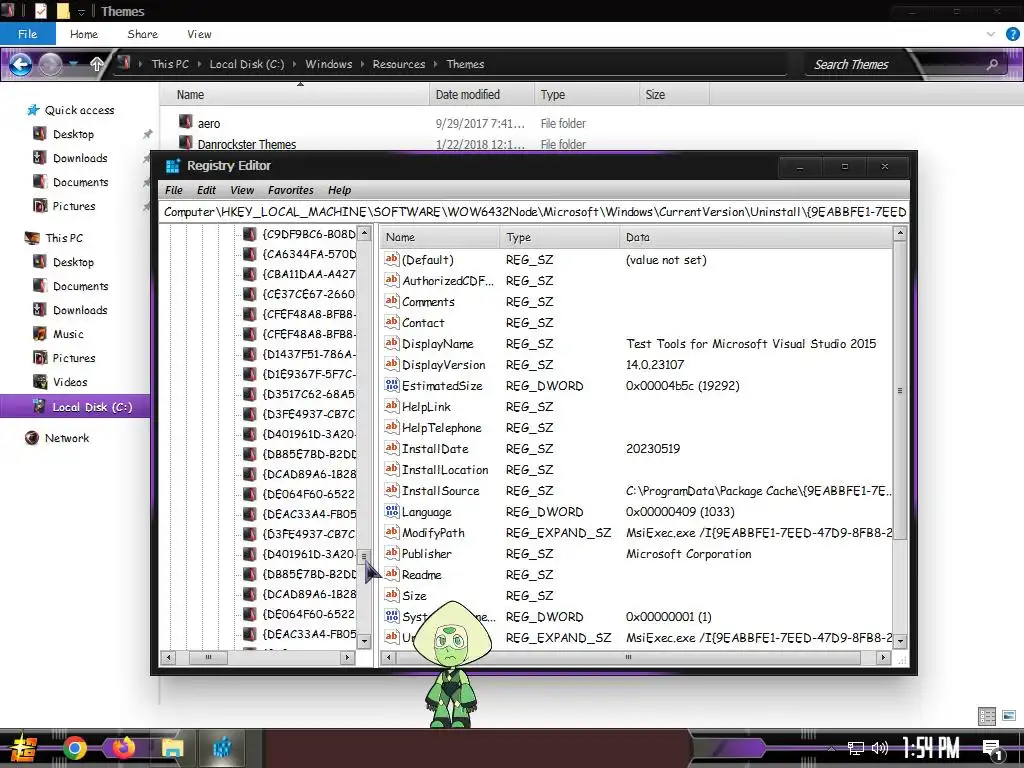
Task: Open the Start button on taskbar
Action: point(23,748)
